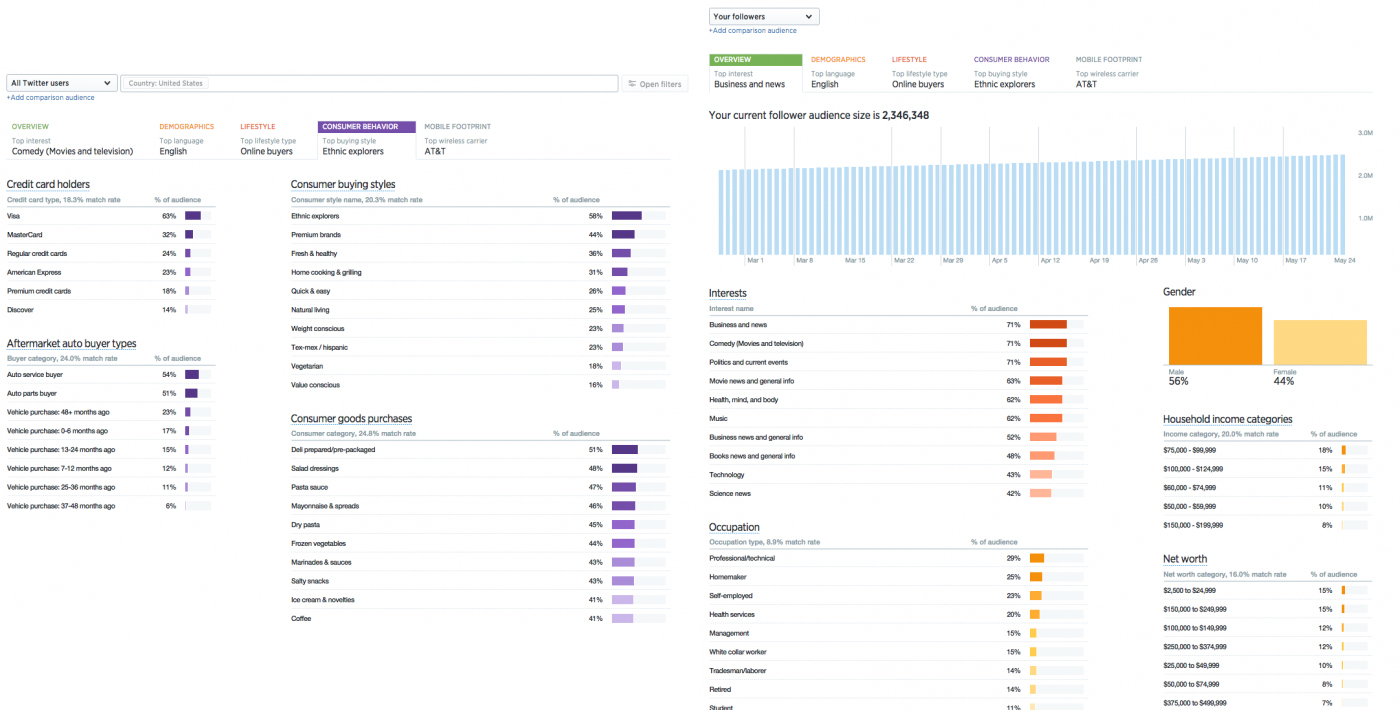Open the left panel's Demographics tab
Viewport: 1400px width, 710px height.
click(186, 127)
